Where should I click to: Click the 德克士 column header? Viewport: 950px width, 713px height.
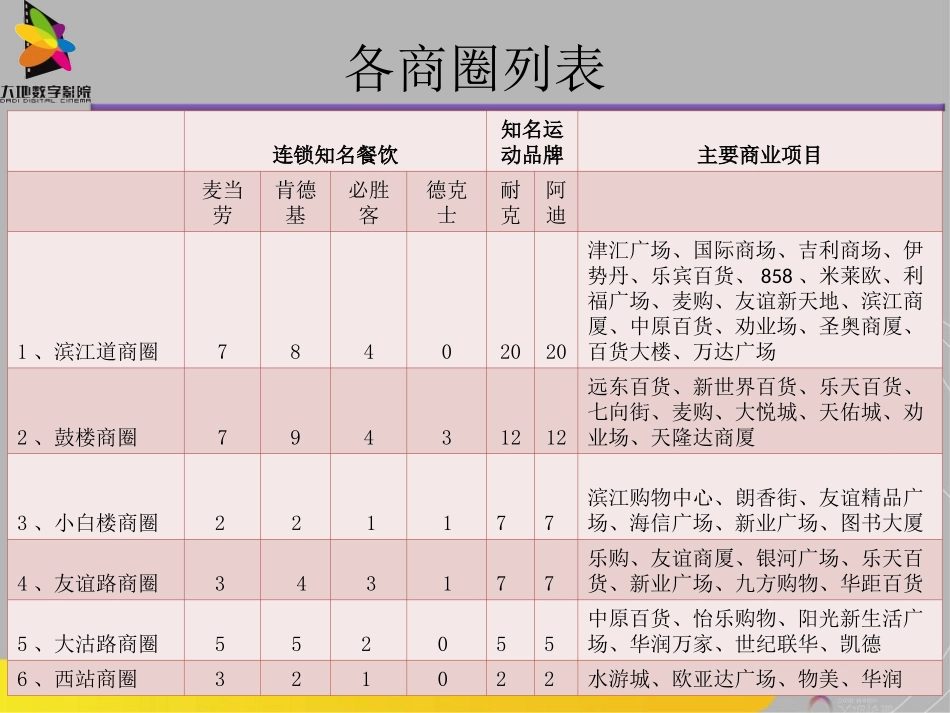[447, 202]
